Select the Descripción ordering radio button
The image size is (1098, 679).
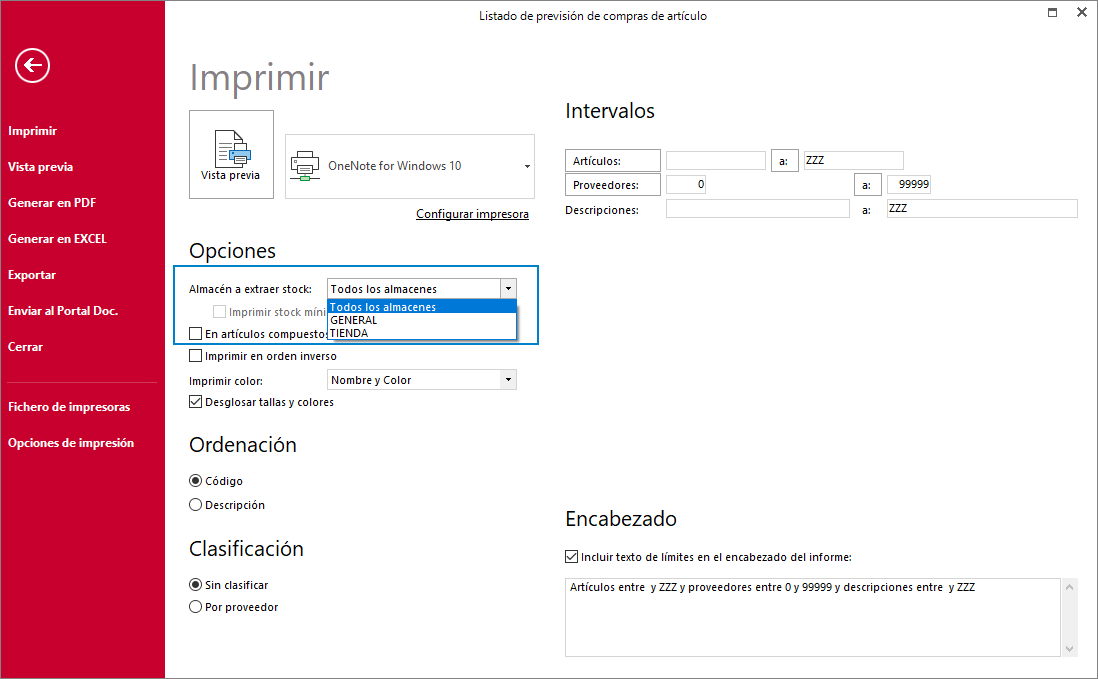coord(195,505)
